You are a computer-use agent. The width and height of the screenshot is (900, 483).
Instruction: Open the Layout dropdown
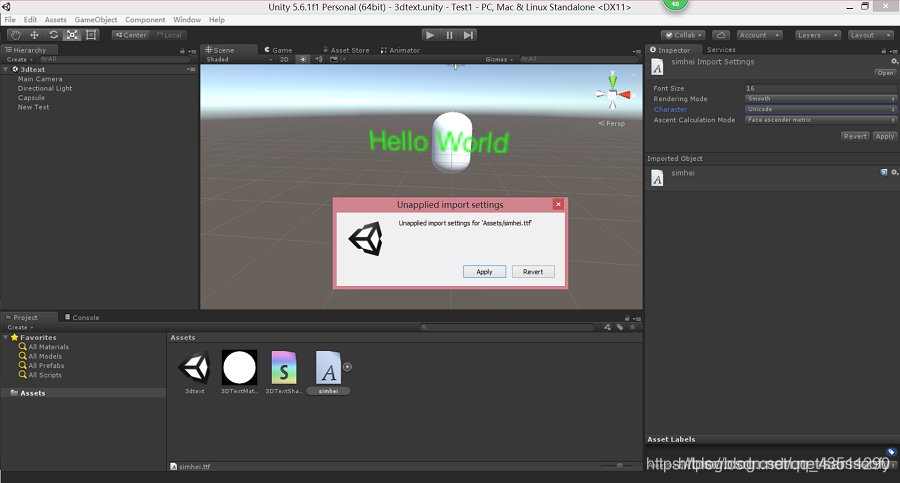871,35
